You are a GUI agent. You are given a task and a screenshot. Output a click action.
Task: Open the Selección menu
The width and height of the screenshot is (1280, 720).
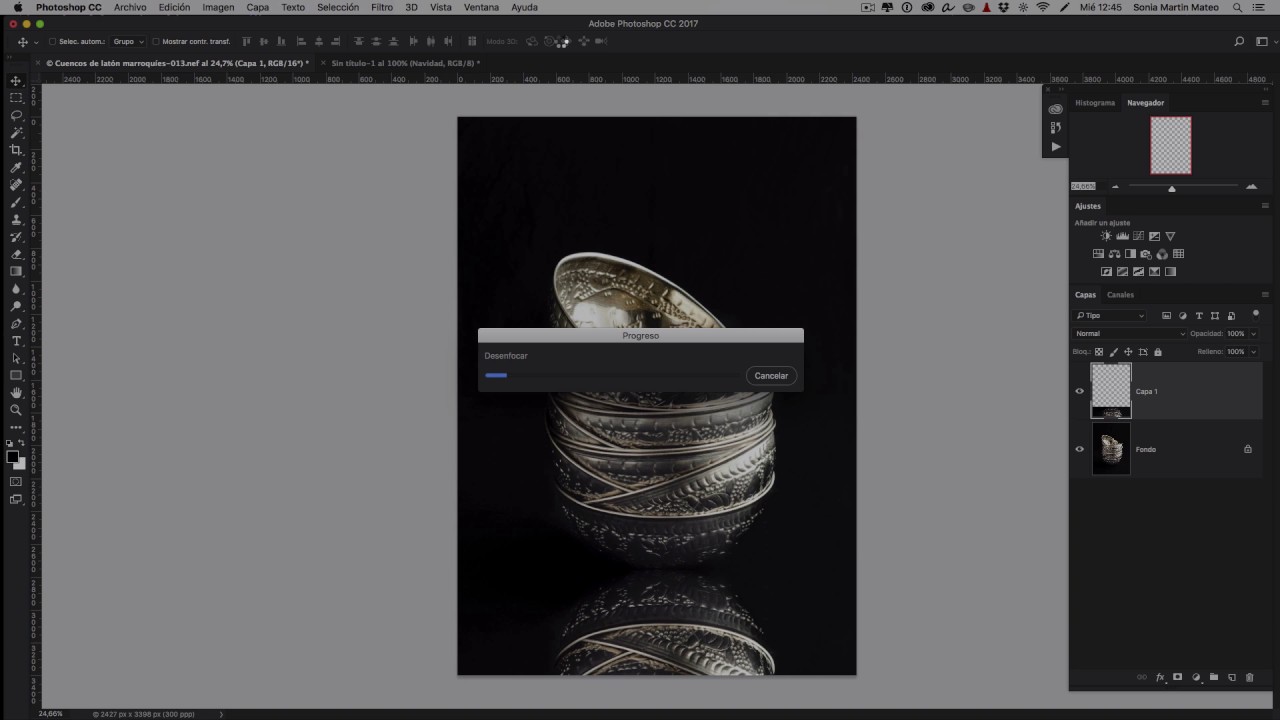[338, 7]
